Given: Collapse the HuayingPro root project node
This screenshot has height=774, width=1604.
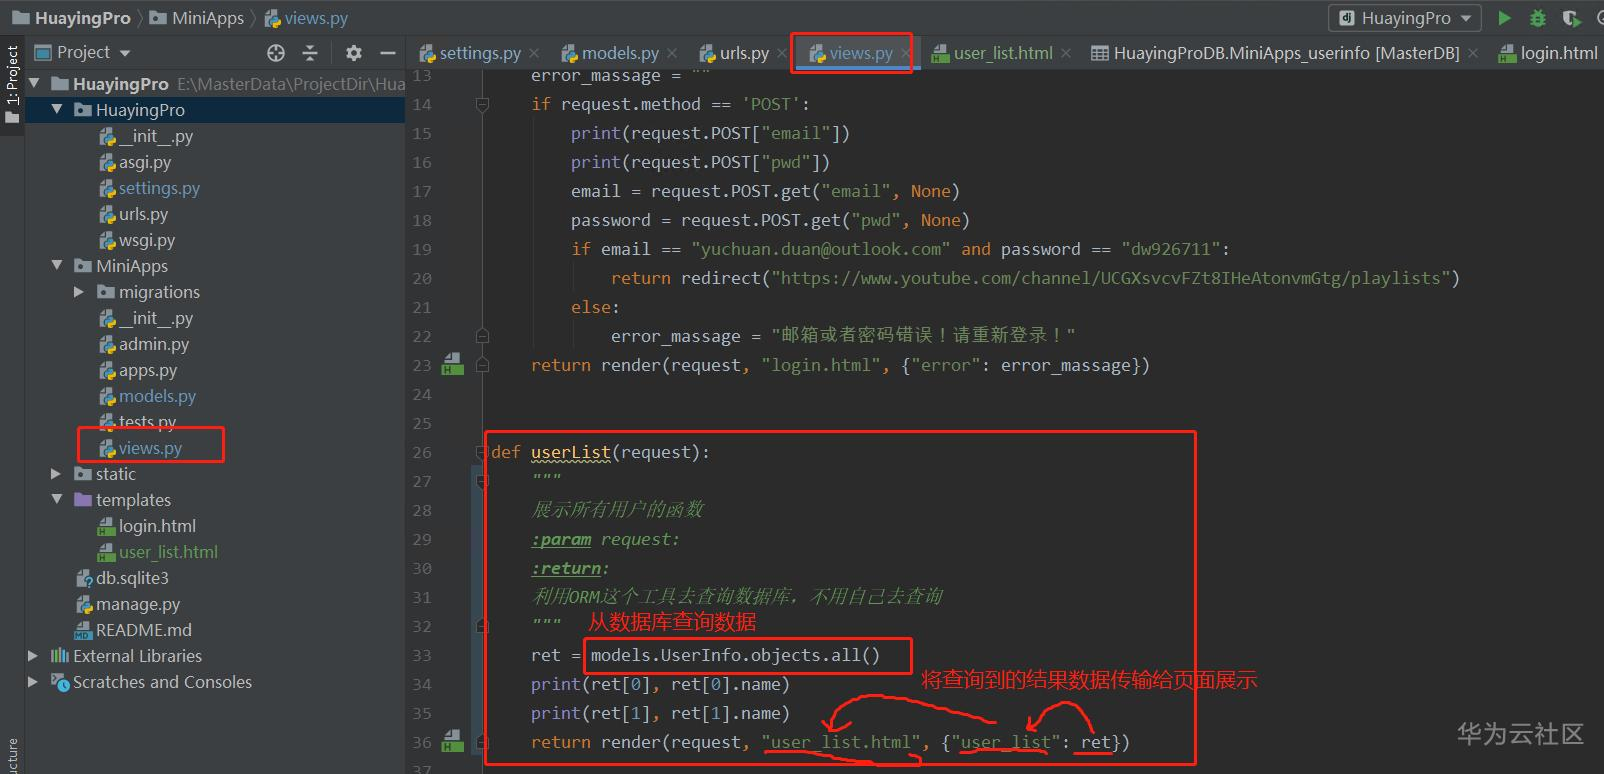Looking at the screenshot, I should [36, 83].
